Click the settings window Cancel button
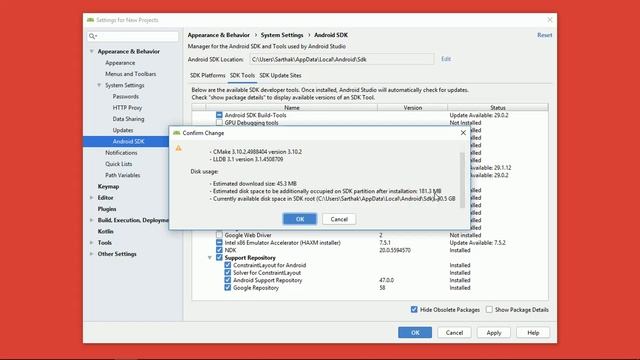This screenshot has width=640, height=360. click(454, 333)
